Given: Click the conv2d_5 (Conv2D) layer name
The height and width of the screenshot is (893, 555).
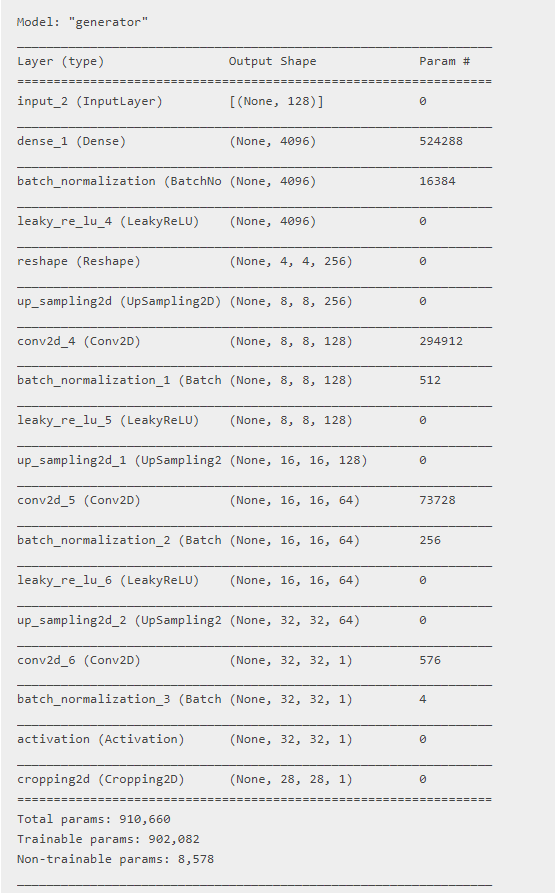Looking at the screenshot, I should (x=79, y=500).
